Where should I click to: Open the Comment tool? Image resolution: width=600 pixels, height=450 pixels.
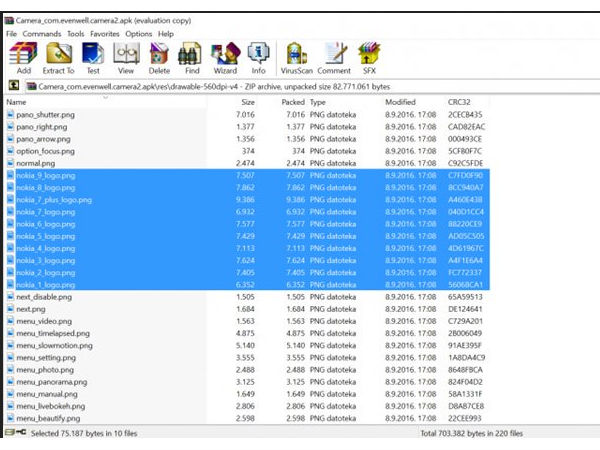(334, 58)
